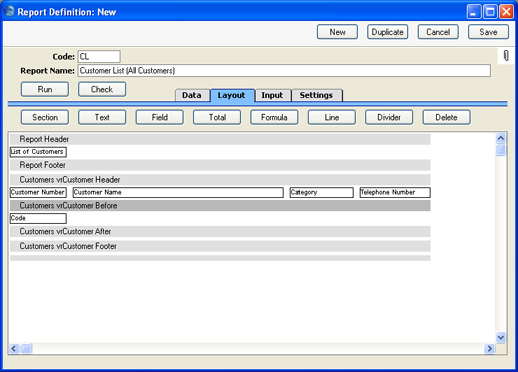
Task: Select the 'Telephone Number' label box
Action: click(395, 192)
